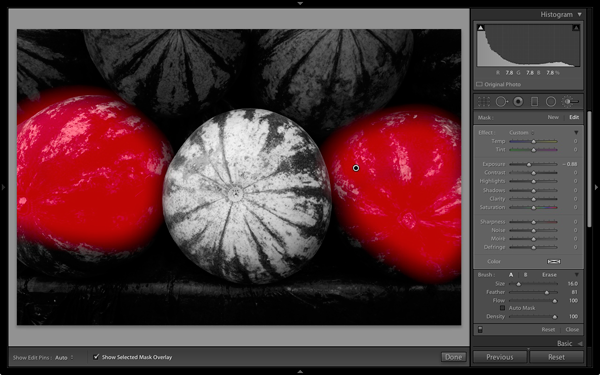Screen dimensions: 600x375
Task: Click the Exposure slider handle
Action: 529,164
